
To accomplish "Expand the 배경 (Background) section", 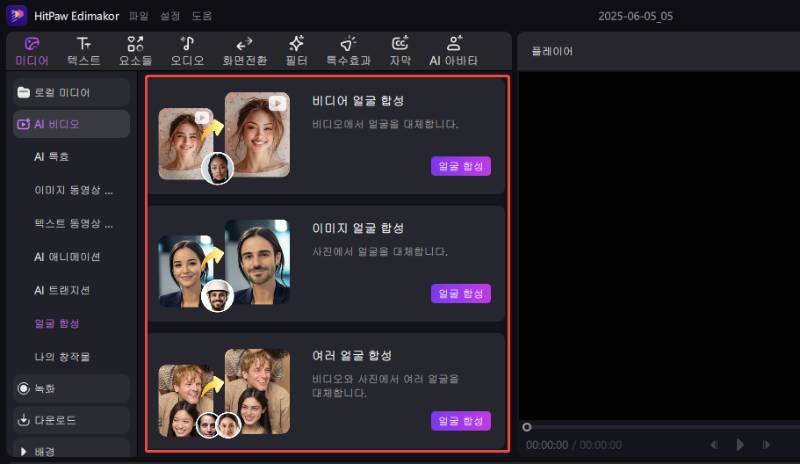I will (70, 451).
